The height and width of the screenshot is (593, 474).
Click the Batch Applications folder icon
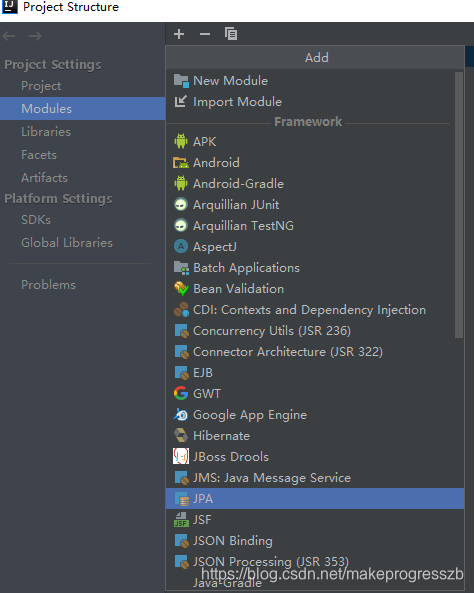click(x=181, y=268)
